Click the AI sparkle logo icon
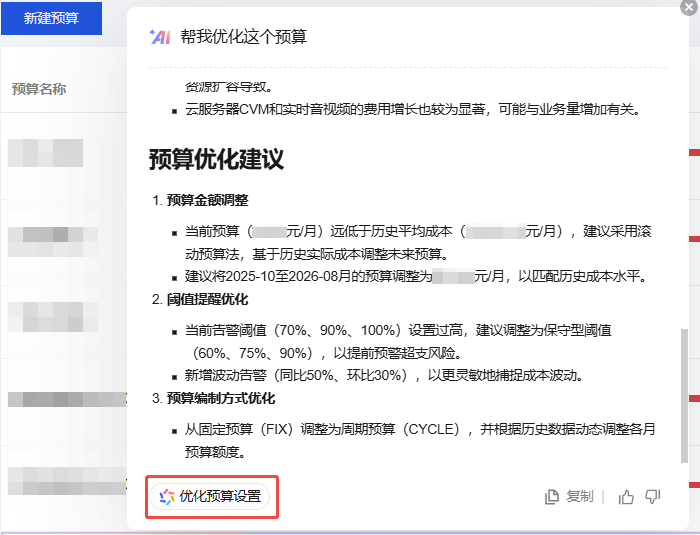700x535 pixels. pyautogui.click(x=160, y=37)
